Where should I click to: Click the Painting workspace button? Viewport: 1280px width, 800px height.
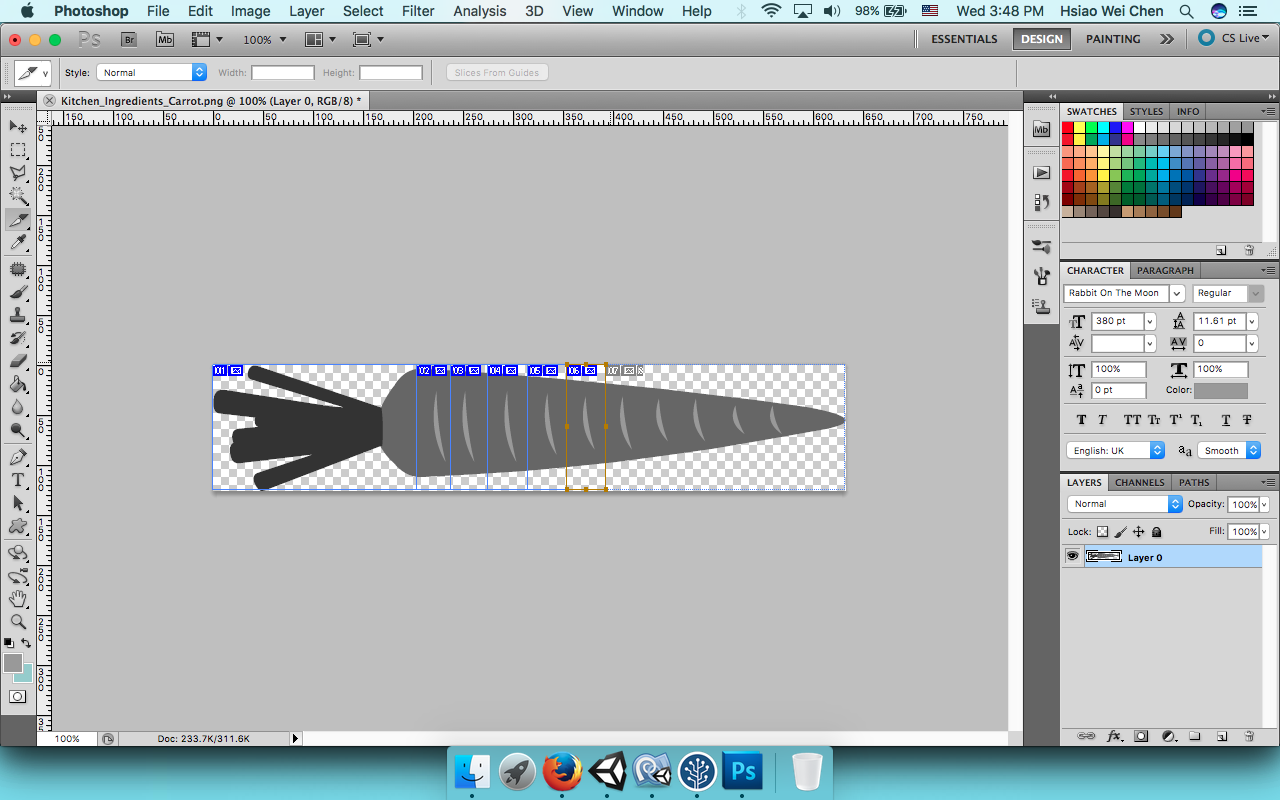[x=1113, y=39]
